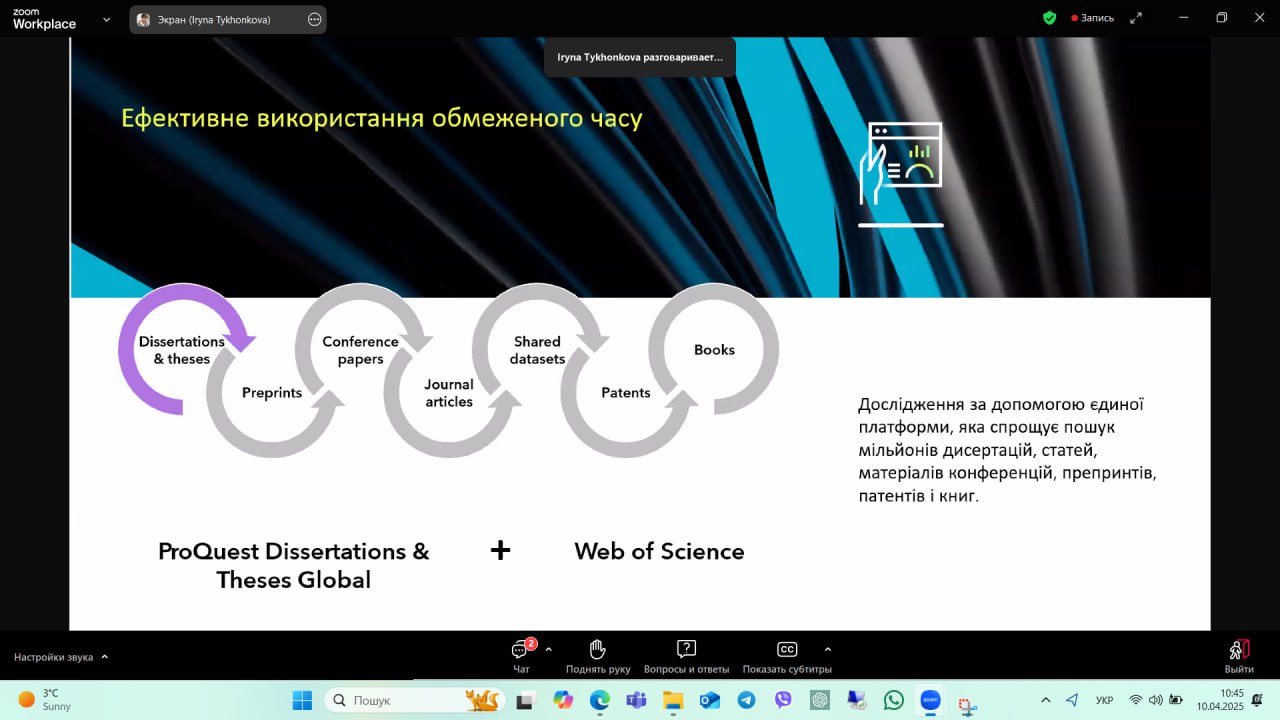The width and height of the screenshot is (1280, 720).
Task: Open Telegram from the taskbar
Action: coord(746,700)
